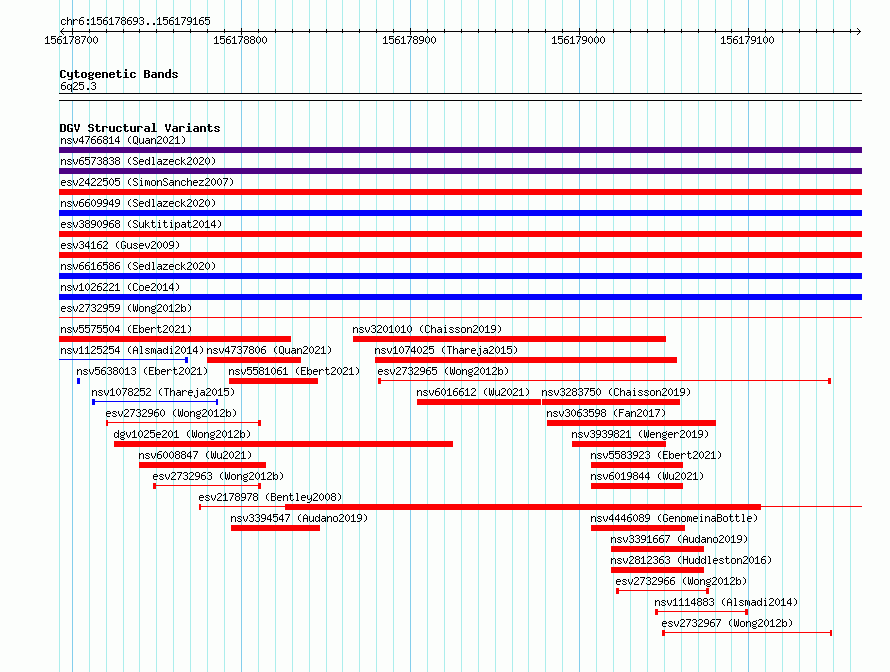Click the red bar under nsv5575504 (Ebert2021)

coord(175,339)
